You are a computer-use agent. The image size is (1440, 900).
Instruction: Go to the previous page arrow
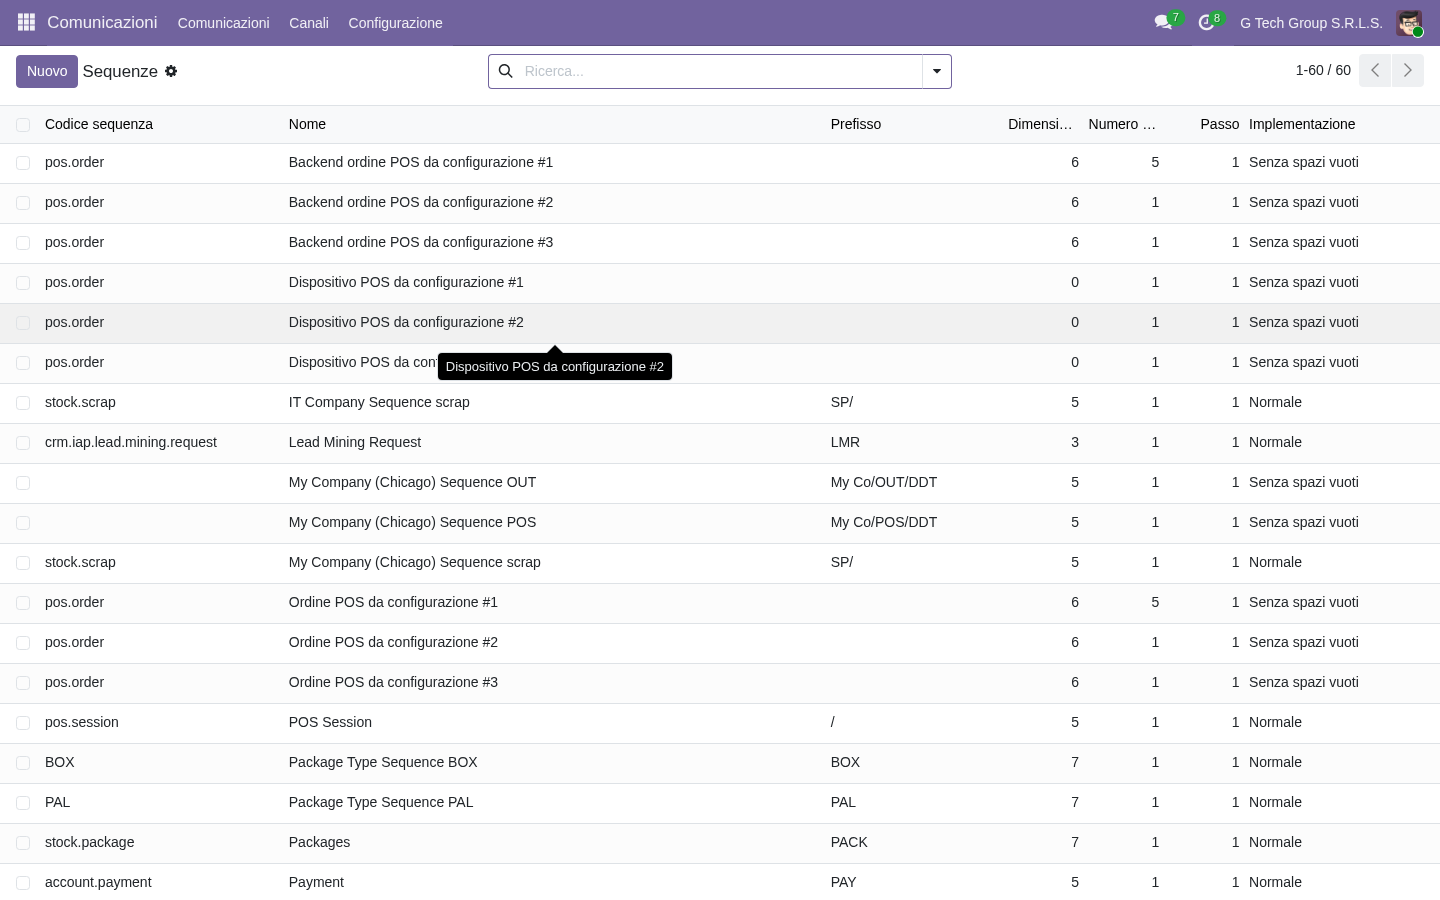pyautogui.click(x=1375, y=70)
